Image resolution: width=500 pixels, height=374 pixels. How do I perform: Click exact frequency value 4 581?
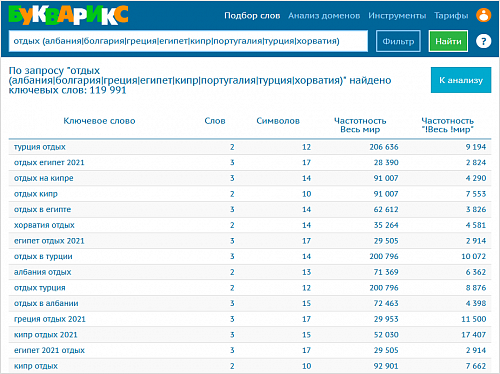coord(476,225)
